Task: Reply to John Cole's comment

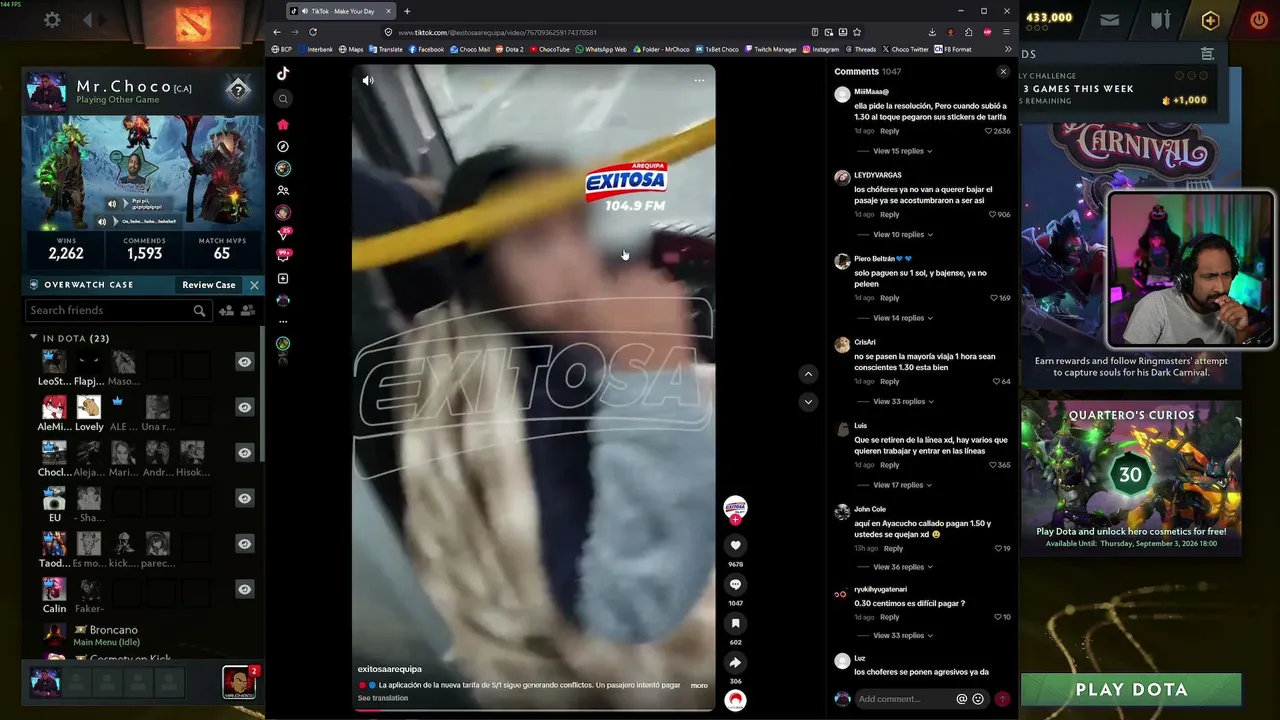Action: tap(893, 548)
